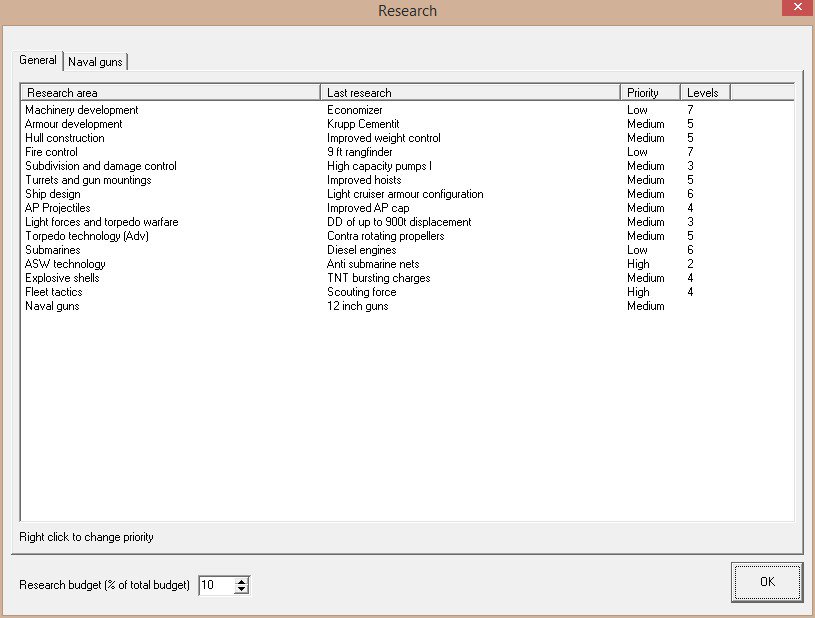Click Medium priority for Naval guns
The height and width of the screenshot is (618, 815).
(646, 306)
